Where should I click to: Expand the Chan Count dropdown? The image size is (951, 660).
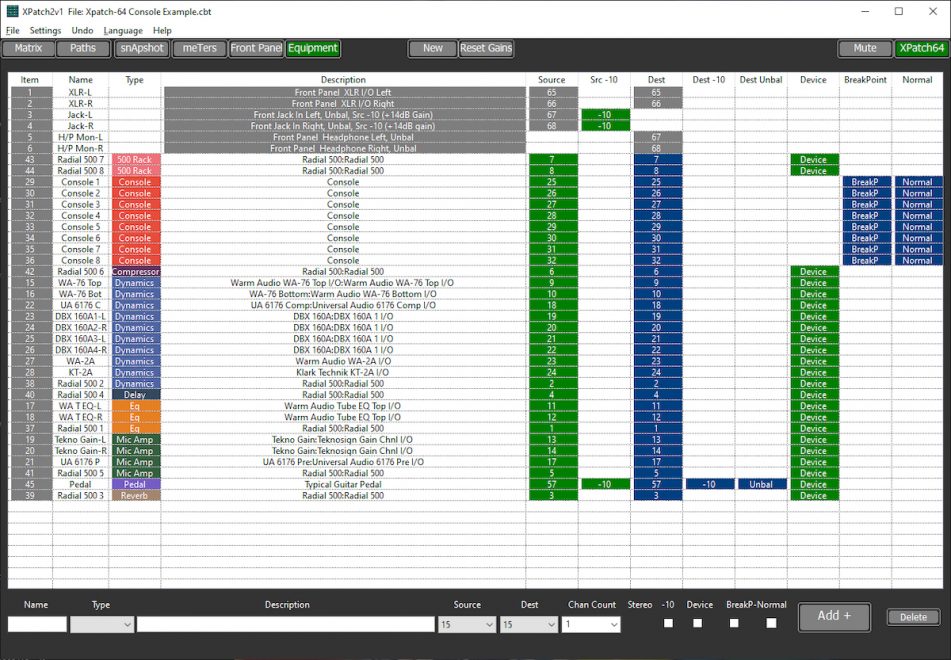589,623
